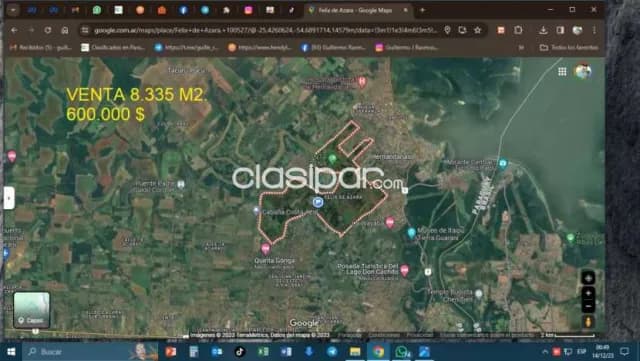Zoom in the map with plus button
The width and height of the screenshot is (640, 361).
point(588,293)
